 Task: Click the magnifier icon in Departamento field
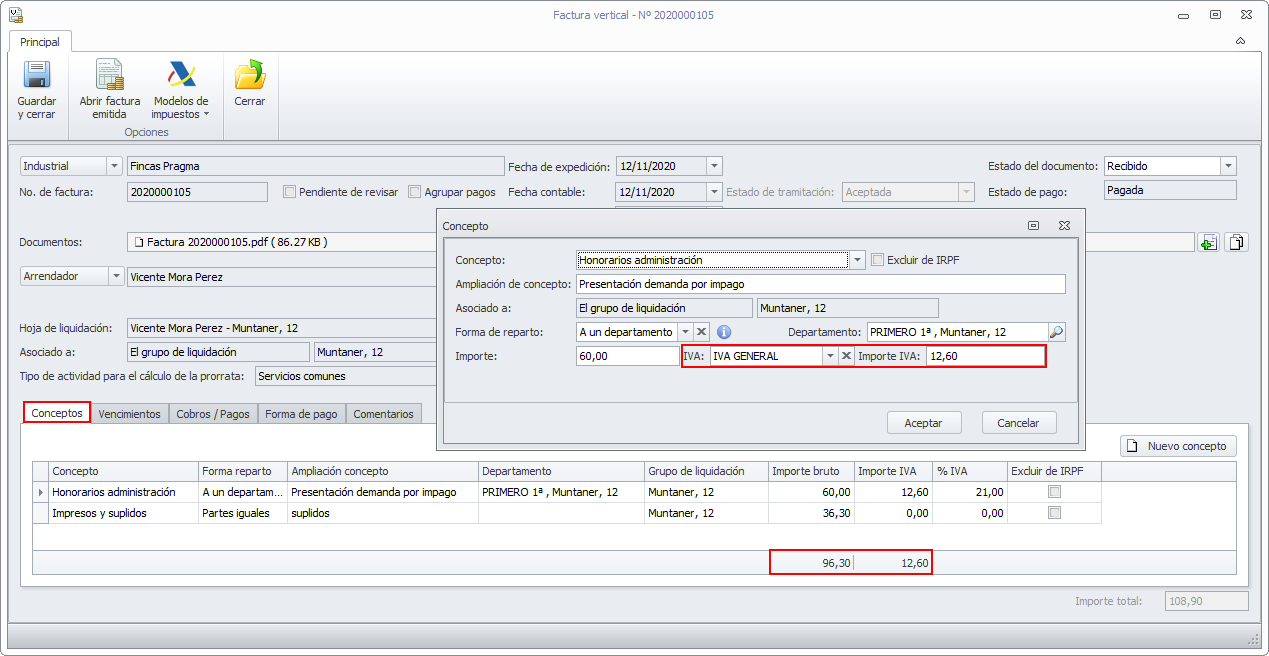[x=1056, y=332]
